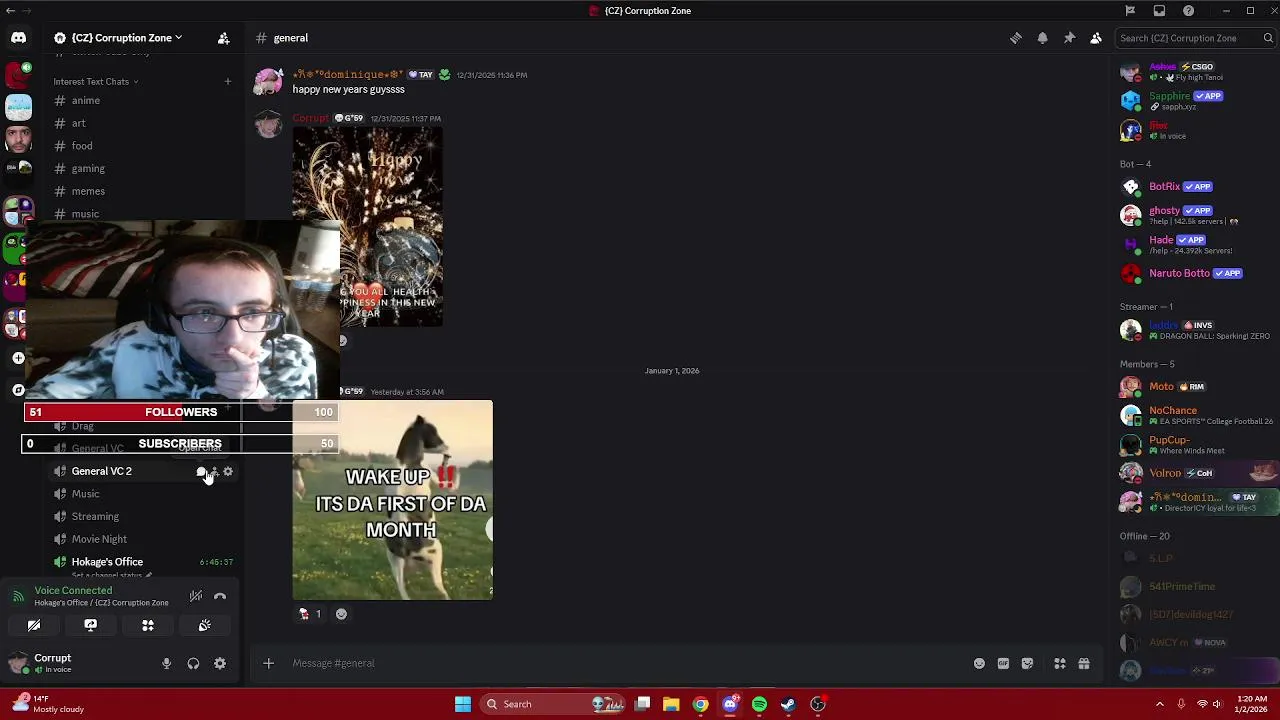The width and height of the screenshot is (1280, 720).
Task: Open the soundboard button
Action: 205,625
